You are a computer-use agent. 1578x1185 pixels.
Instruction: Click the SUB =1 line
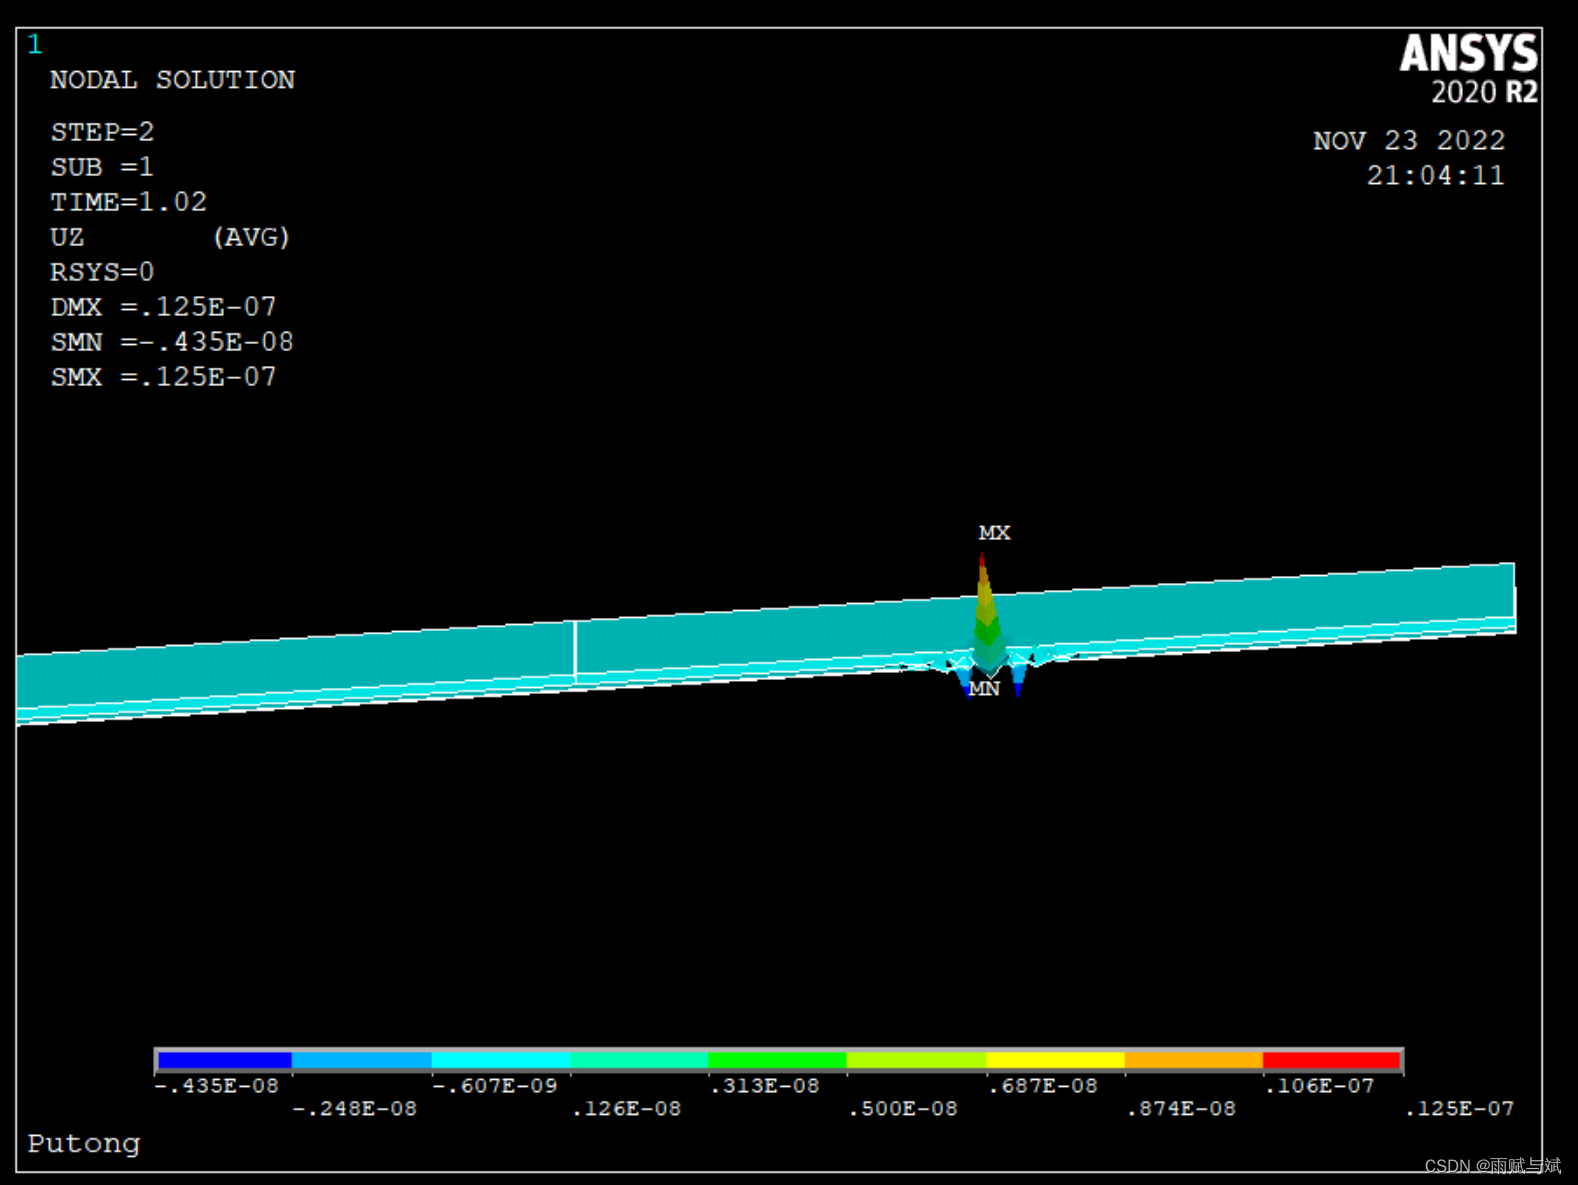click(102, 167)
